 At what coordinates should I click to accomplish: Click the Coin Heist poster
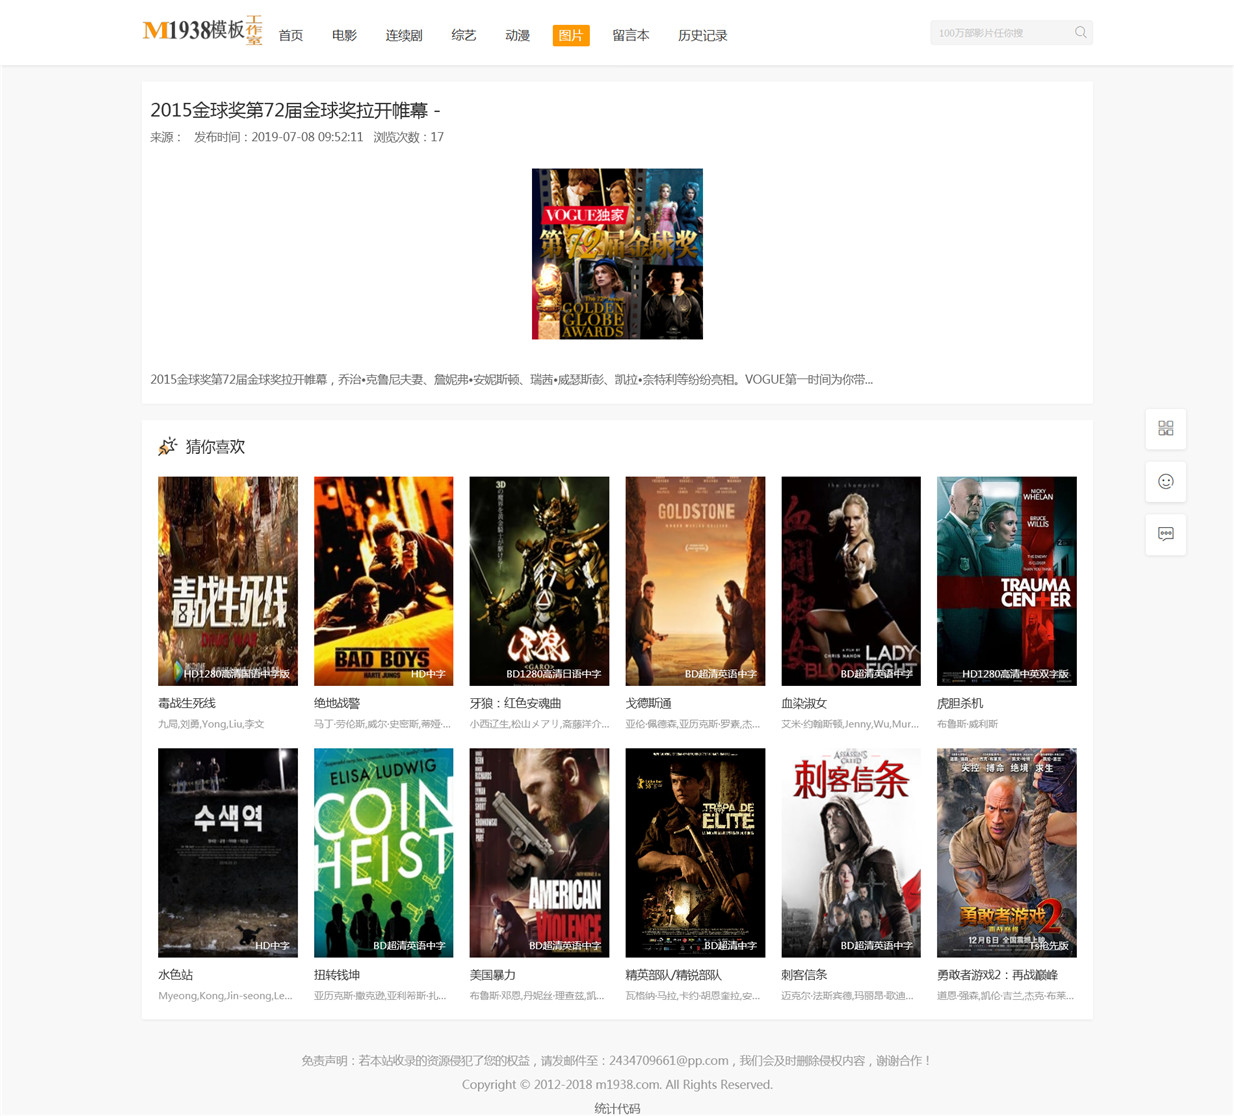pyautogui.click(x=384, y=853)
